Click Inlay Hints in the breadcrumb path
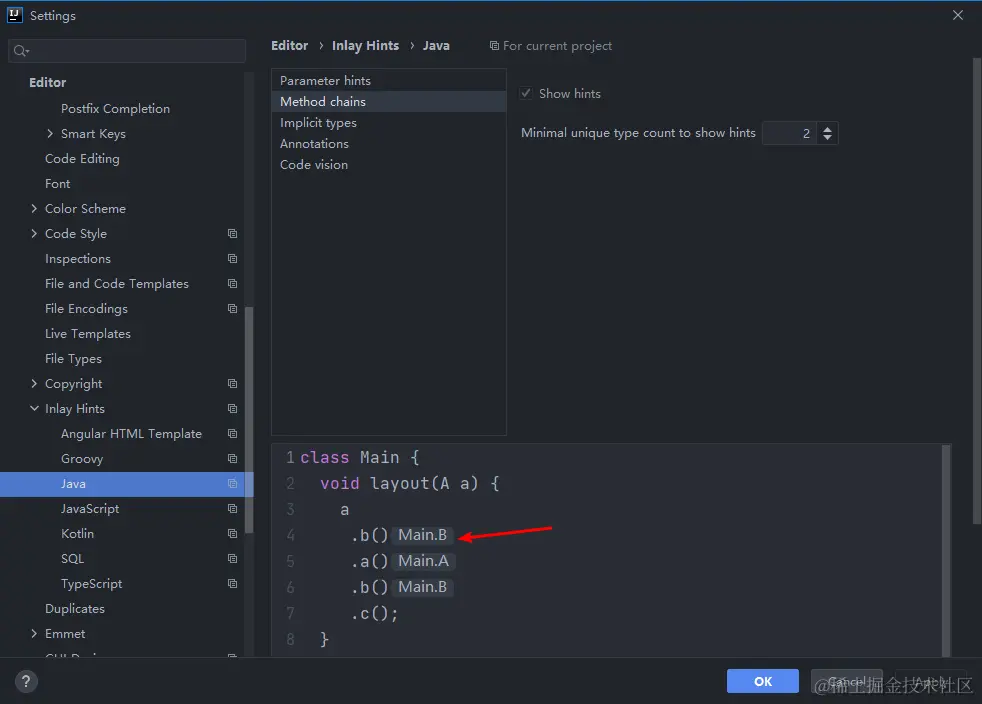Viewport: 982px width, 704px height. (365, 46)
